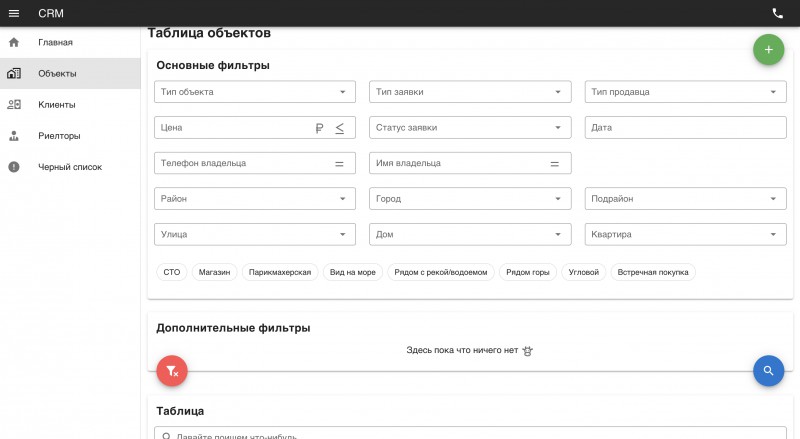The width and height of the screenshot is (800, 439).
Task: Open the Статус заявки dropdown
Action: 470,128
